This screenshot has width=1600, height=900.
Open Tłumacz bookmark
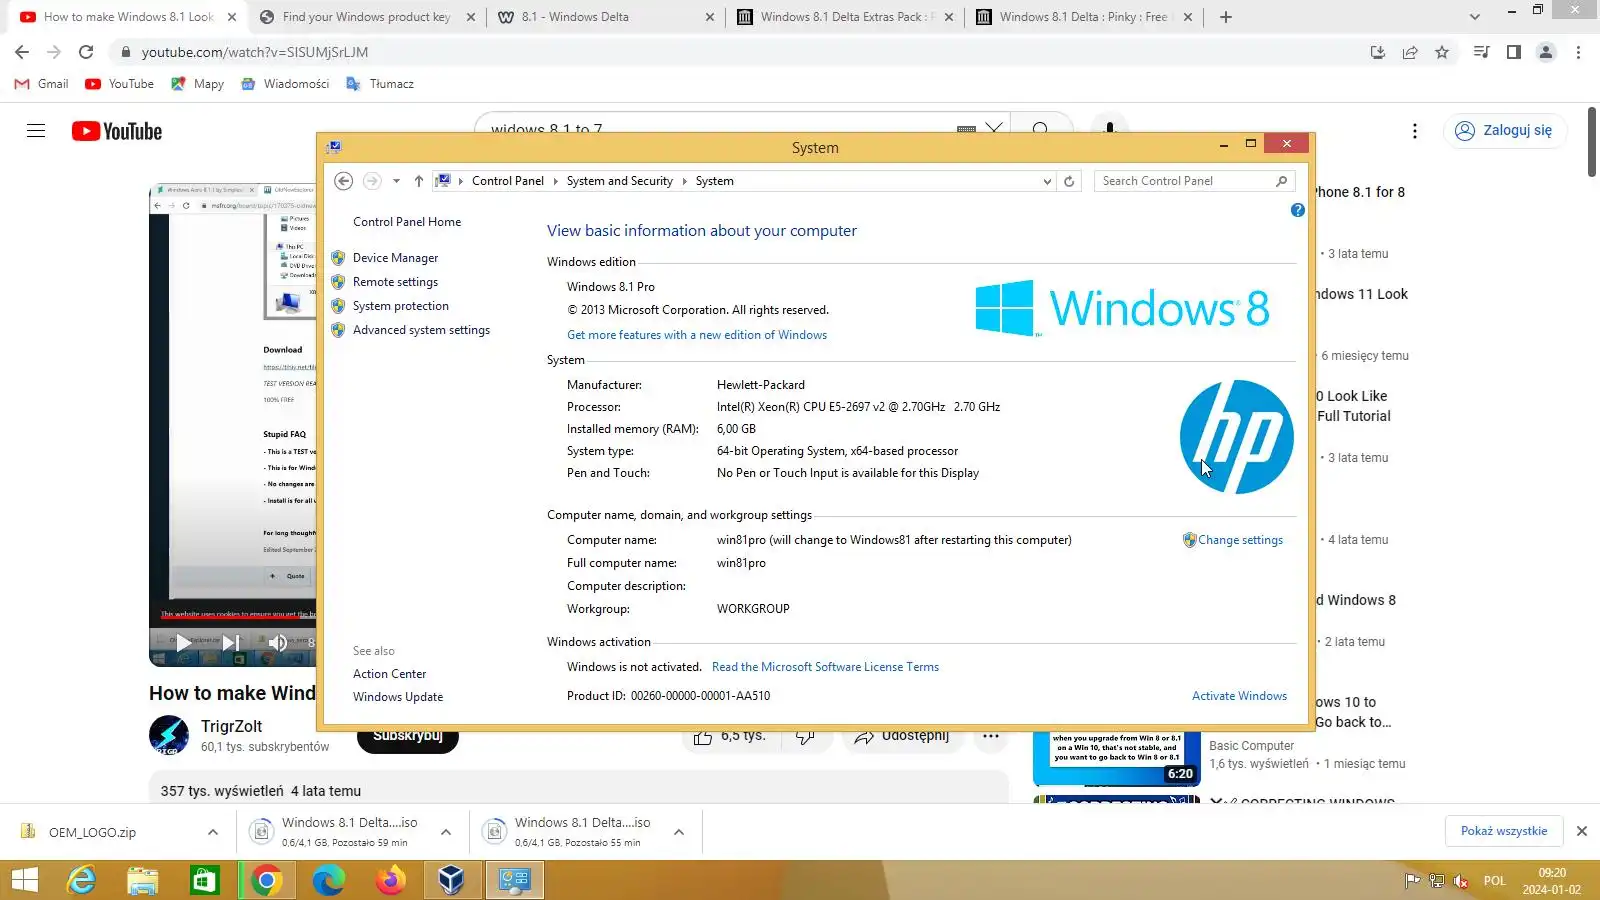[380, 84]
